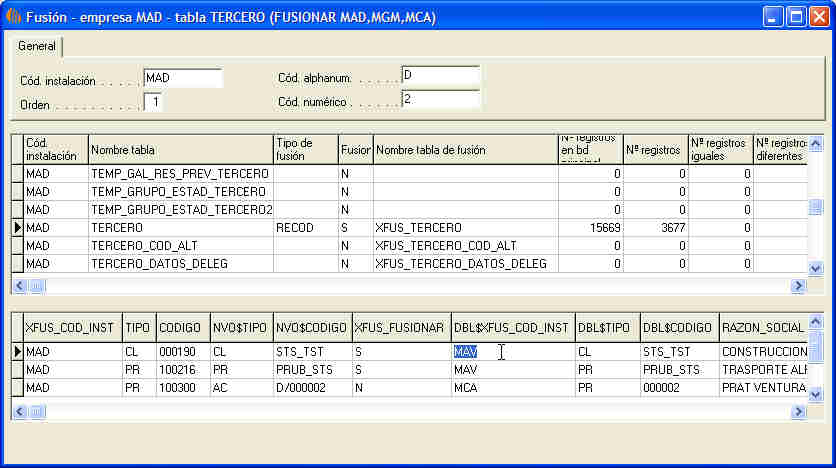Click the XFUS_FUSIONAR column header

(401, 328)
